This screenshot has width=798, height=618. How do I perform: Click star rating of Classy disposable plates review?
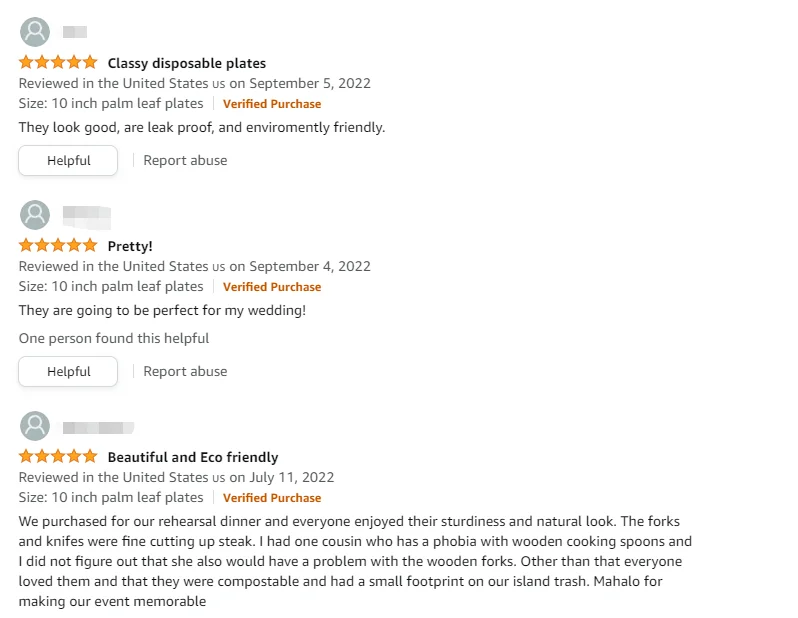[58, 63]
